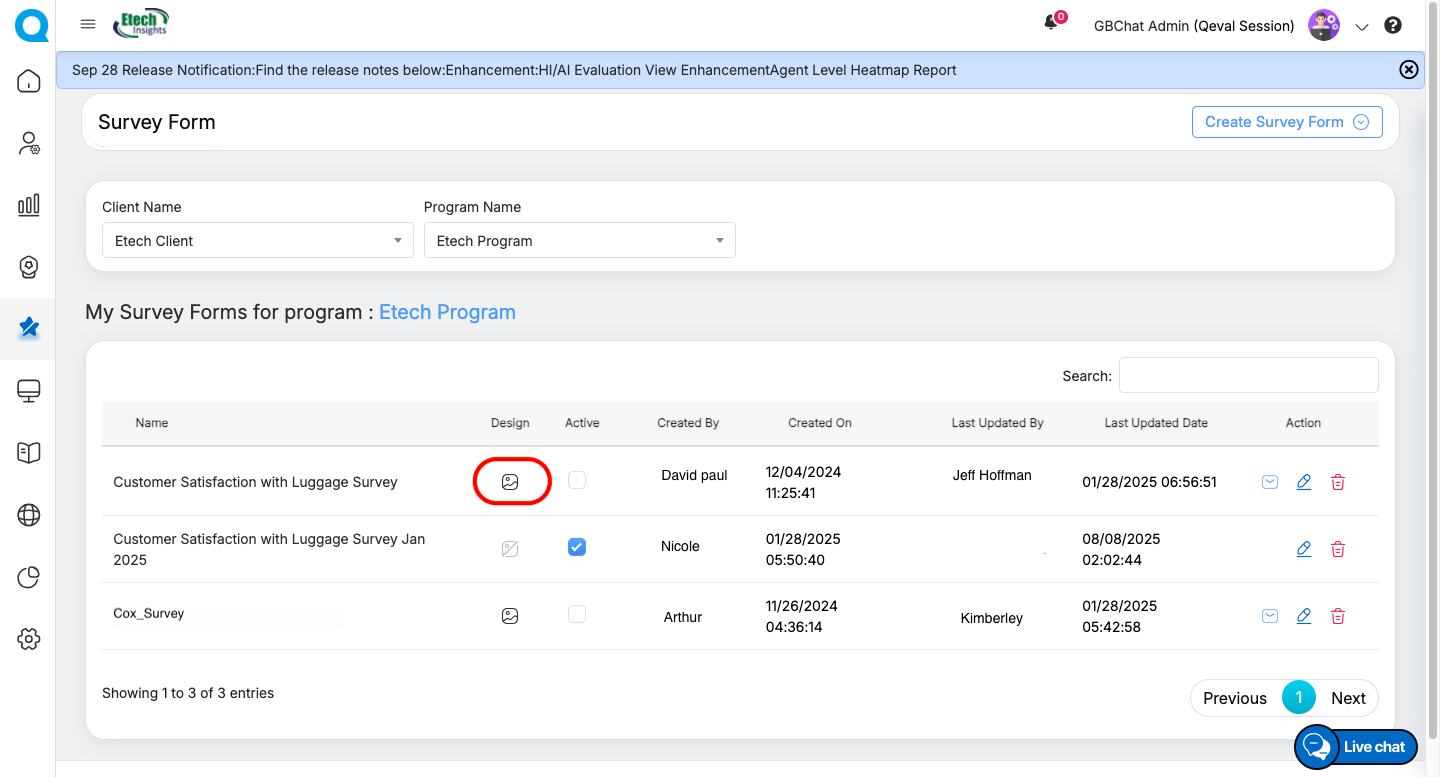
Task: Open the notification bell
Action: [1051, 23]
